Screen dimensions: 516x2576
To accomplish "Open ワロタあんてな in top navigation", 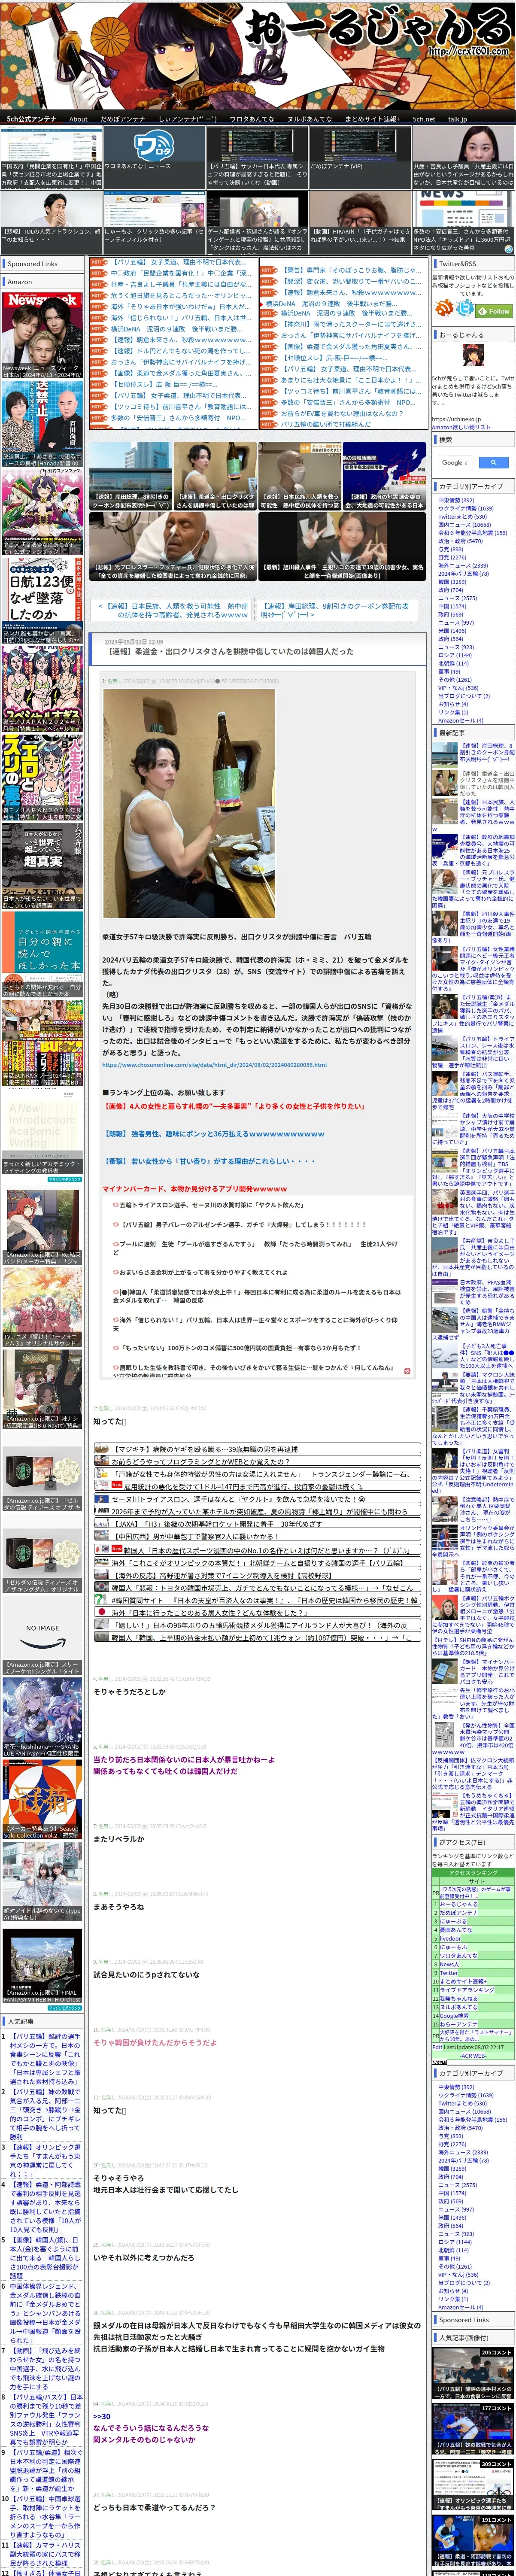I will 252,119.
